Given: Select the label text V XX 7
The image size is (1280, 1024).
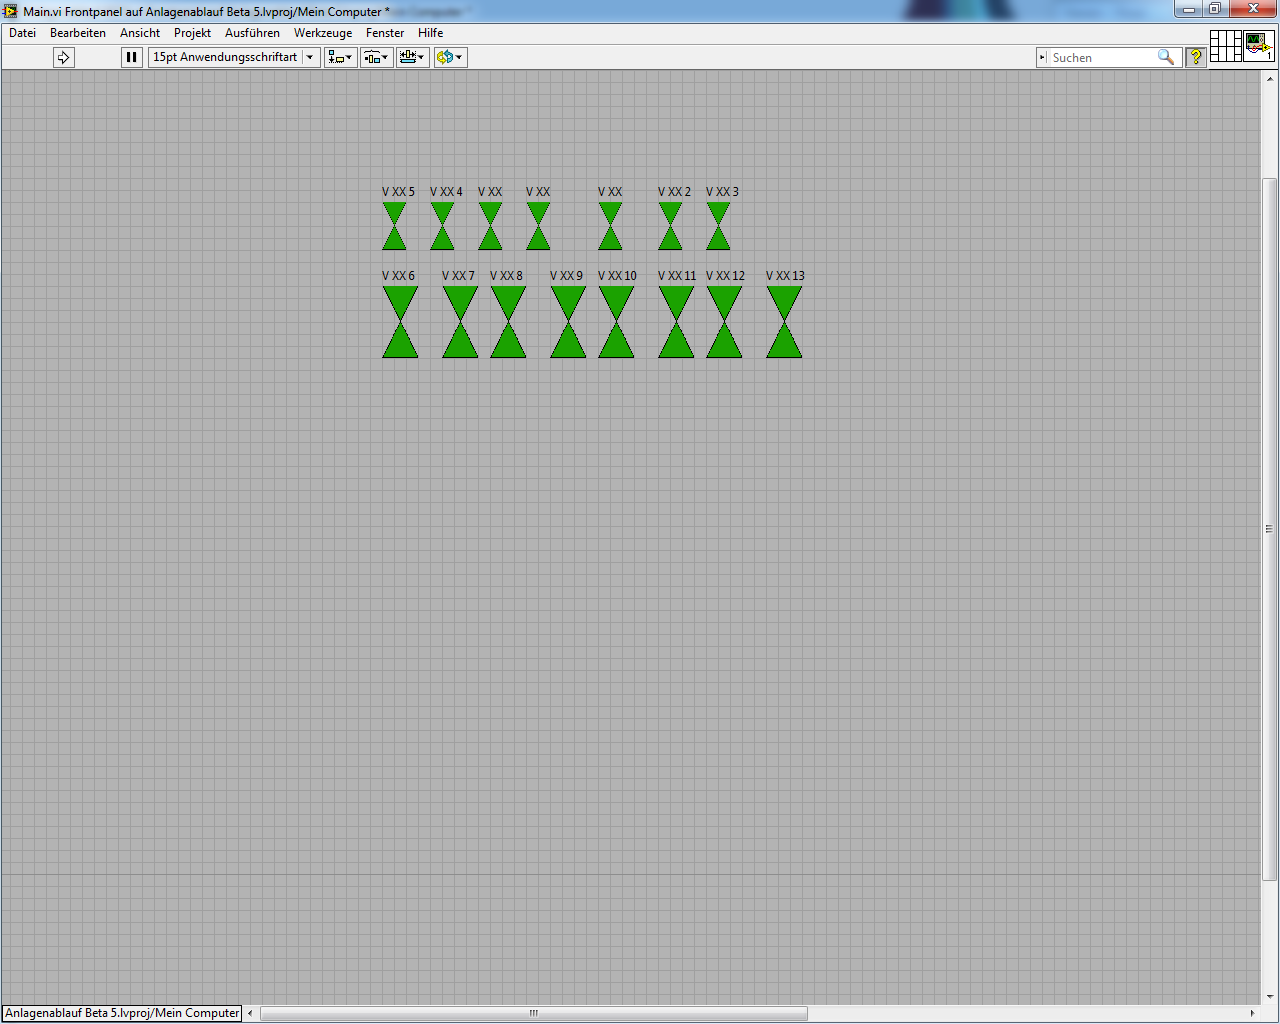Looking at the screenshot, I should click(x=458, y=276).
